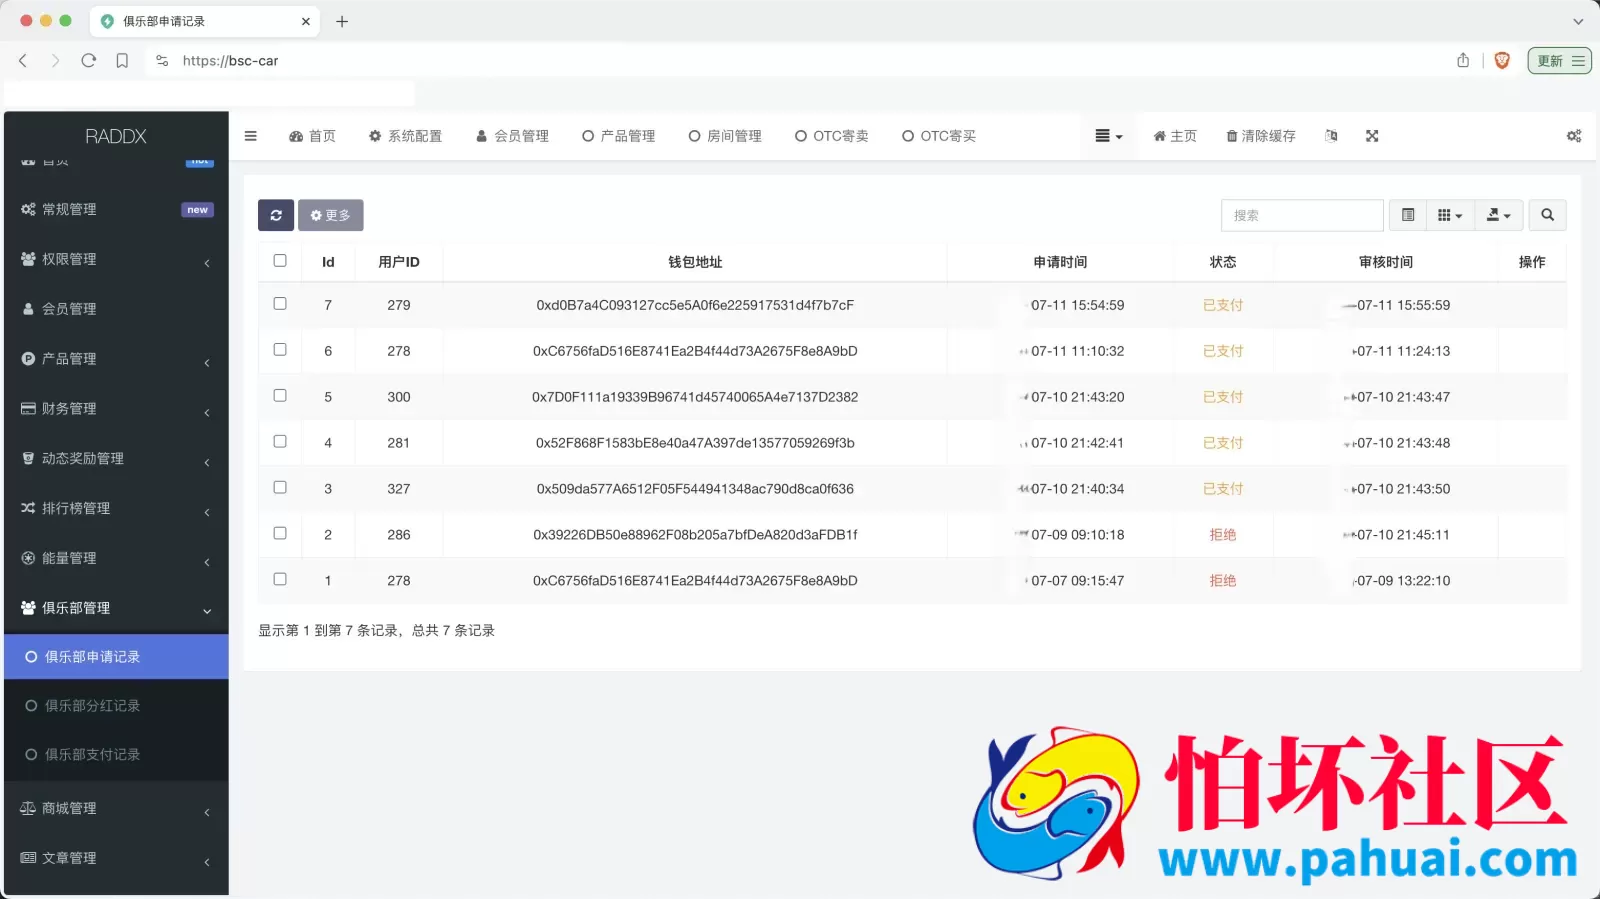The width and height of the screenshot is (1600, 899).
Task: Click the 搜索 search input field
Action: point(1302,215)
